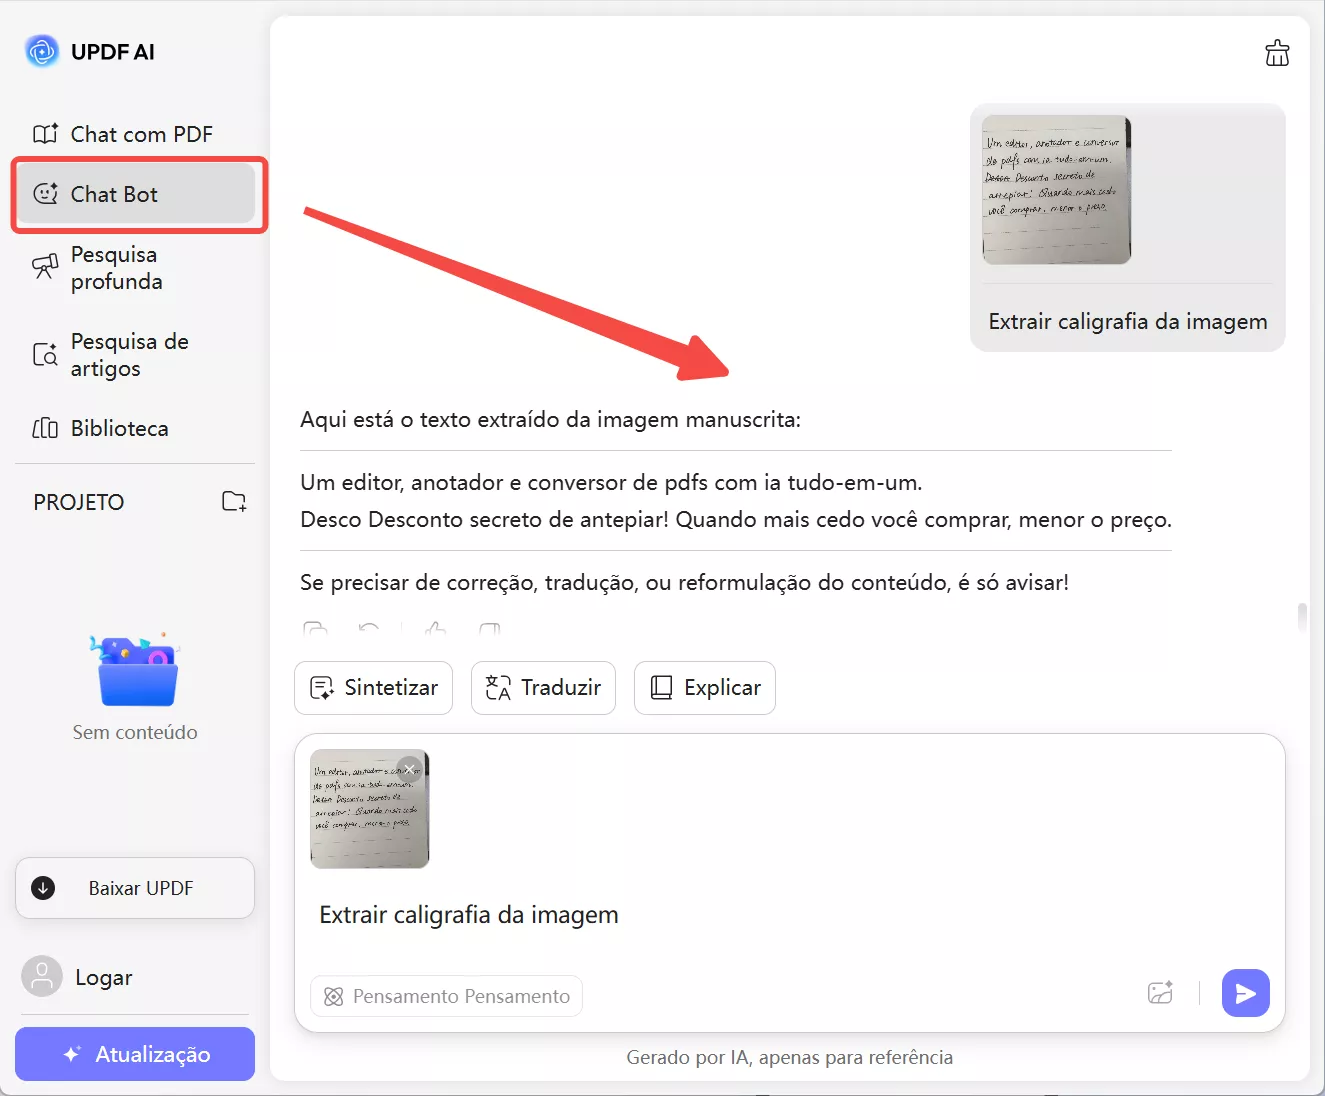Open image upload in the message bar
This screenshot has width=1325, height=1096.
[1161, 992]
